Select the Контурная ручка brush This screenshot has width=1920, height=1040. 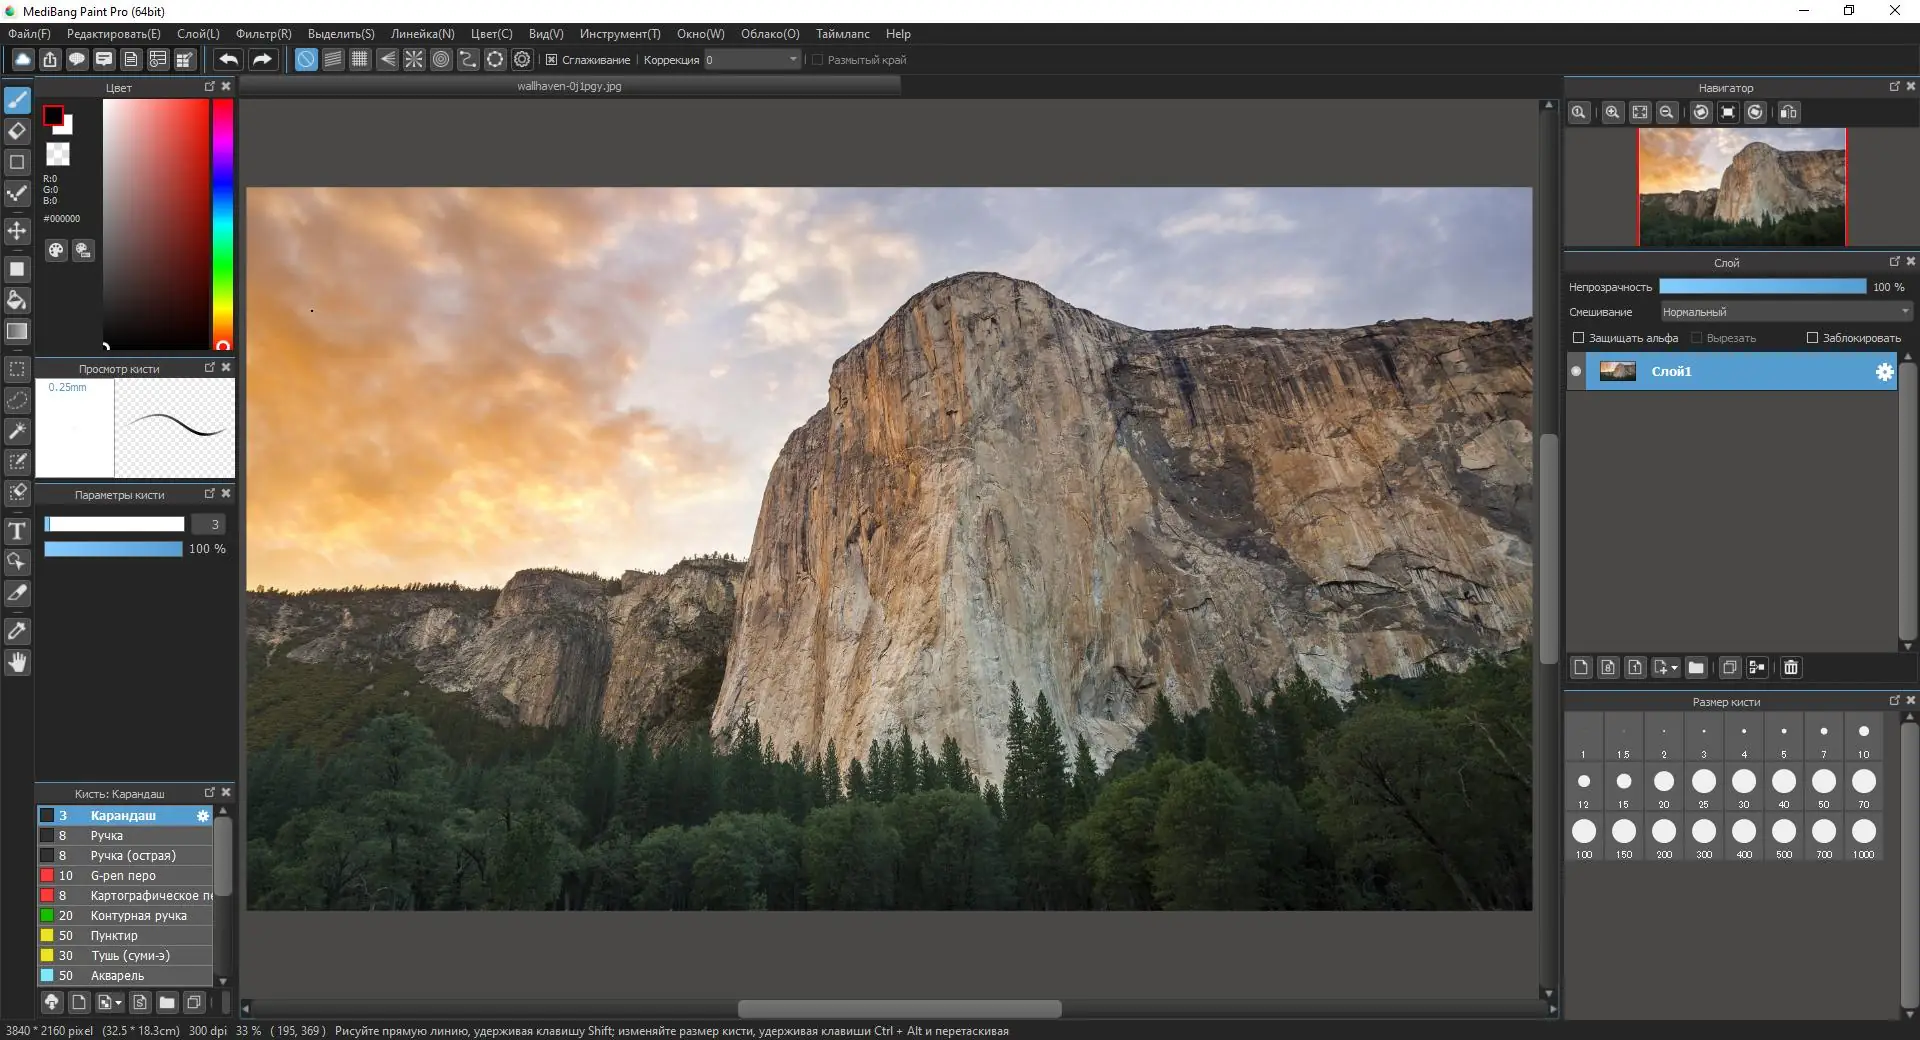[125, 916]
